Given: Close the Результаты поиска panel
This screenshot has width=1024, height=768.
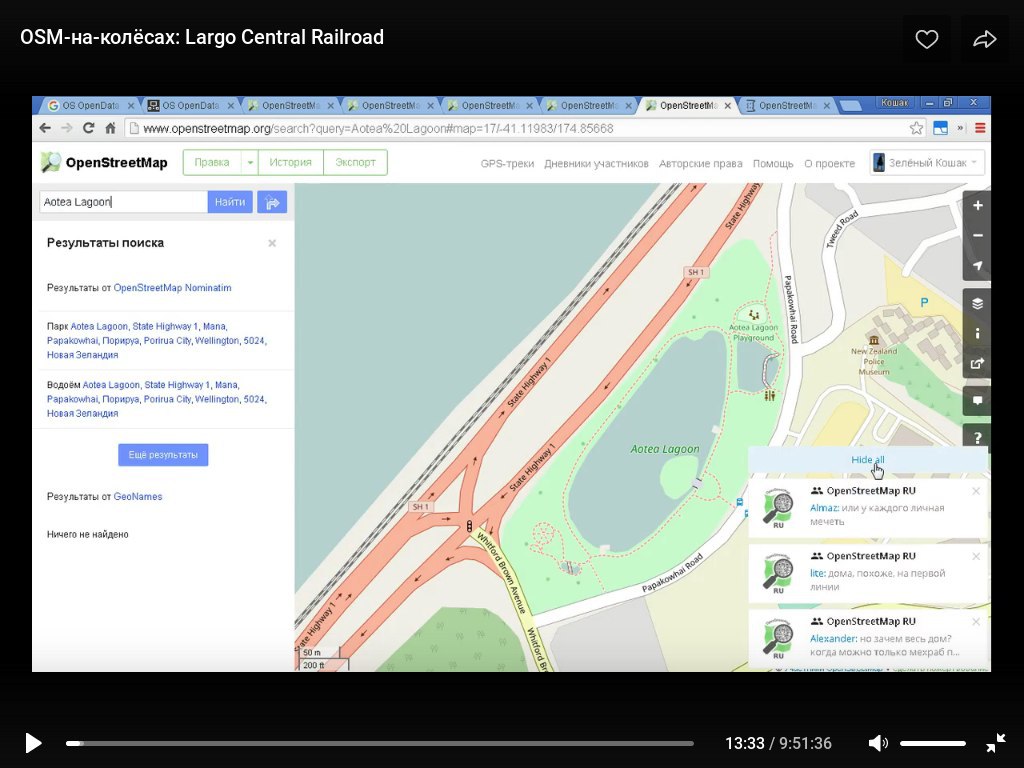Looking at the screenshot, I should tap(272, 243).
